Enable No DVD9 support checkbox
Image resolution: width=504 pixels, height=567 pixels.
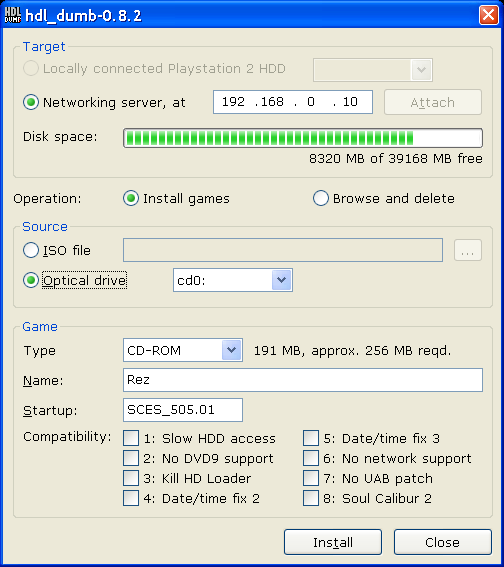[131, 458]
